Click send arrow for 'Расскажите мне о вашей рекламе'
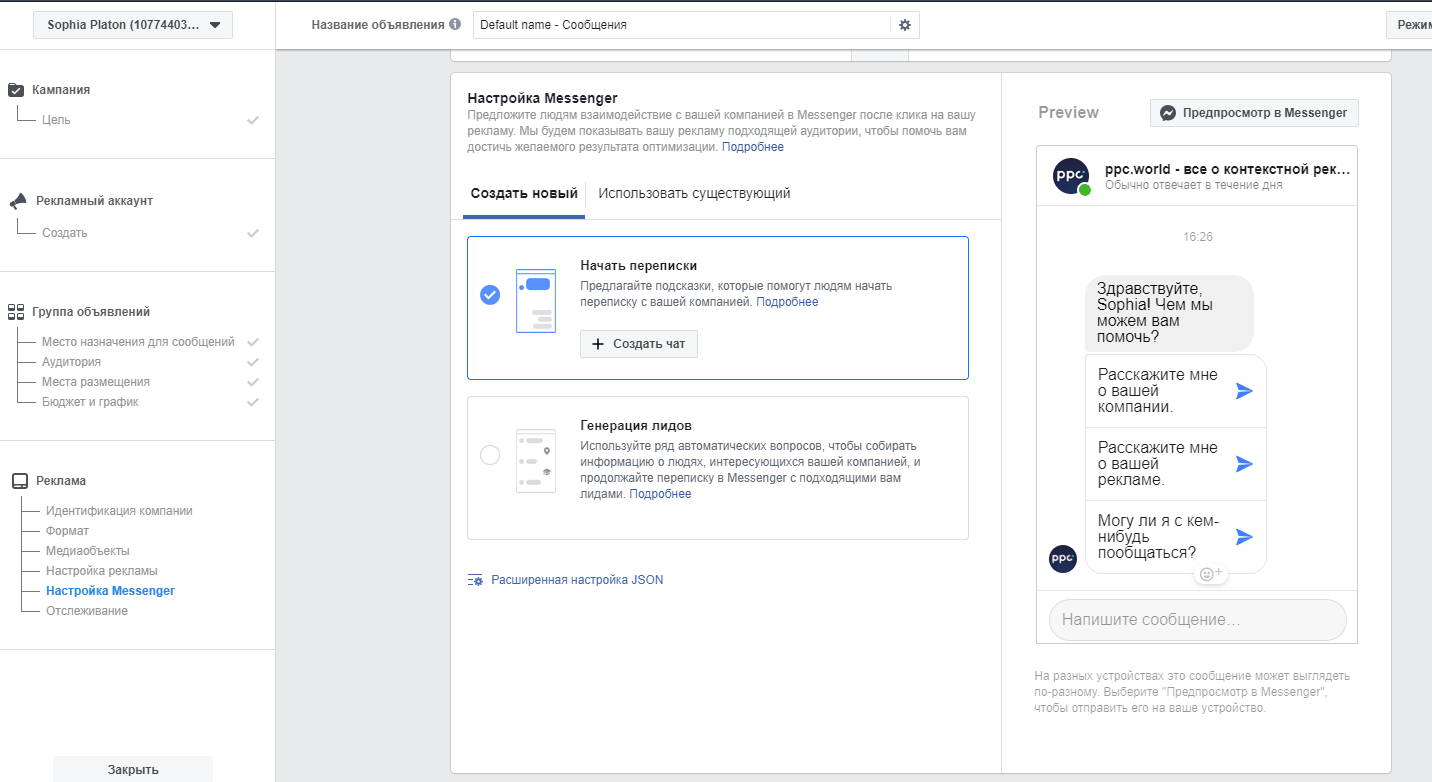1432x782 pixels. click(1244, 464)
